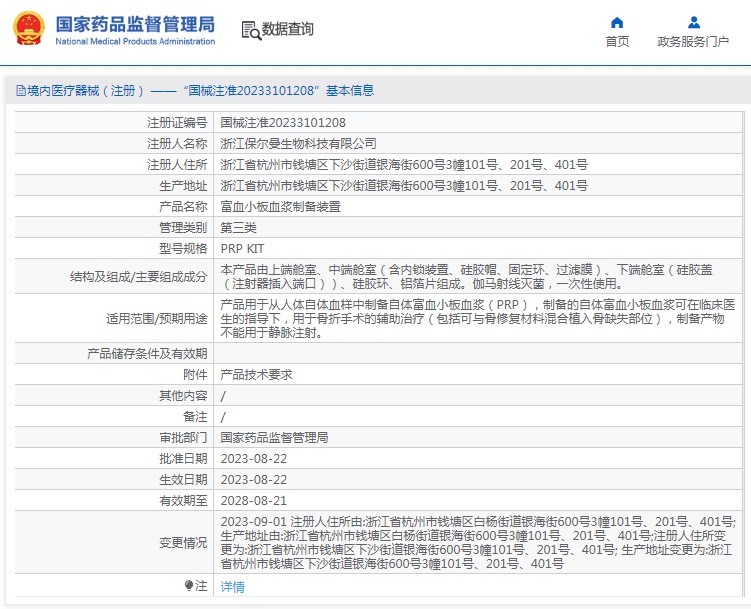Click the document icon beside 境内医疗器械

(x=21, y=90)
